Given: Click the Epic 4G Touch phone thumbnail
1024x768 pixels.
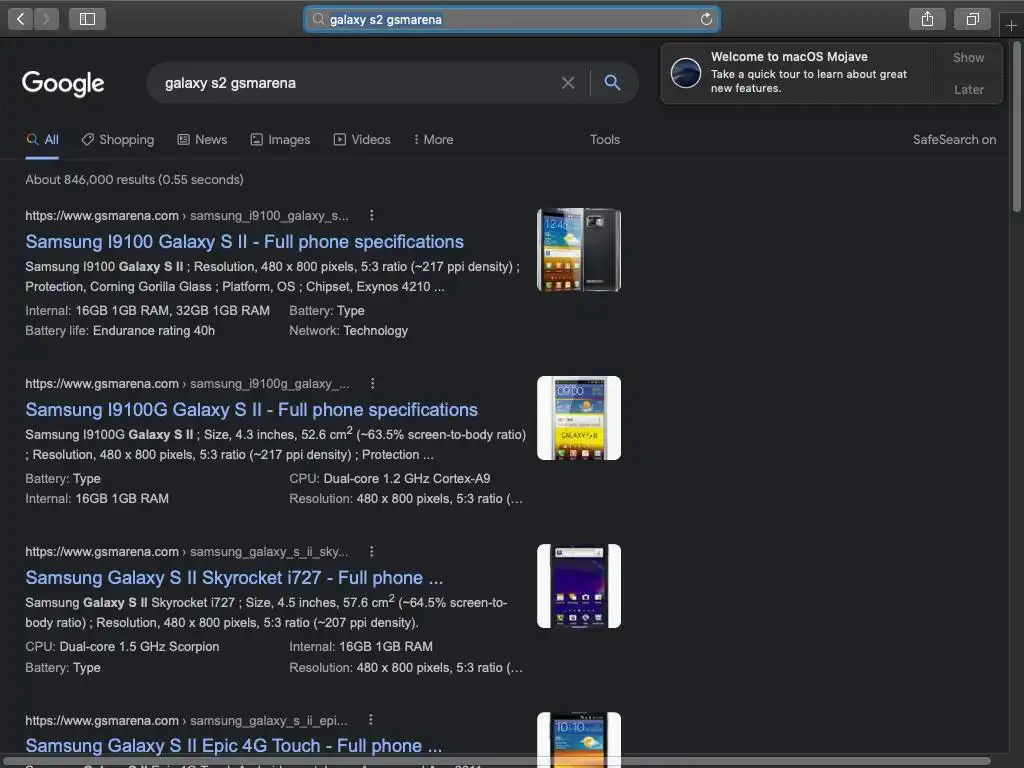Looking at the screenshot, I should 579,739.
